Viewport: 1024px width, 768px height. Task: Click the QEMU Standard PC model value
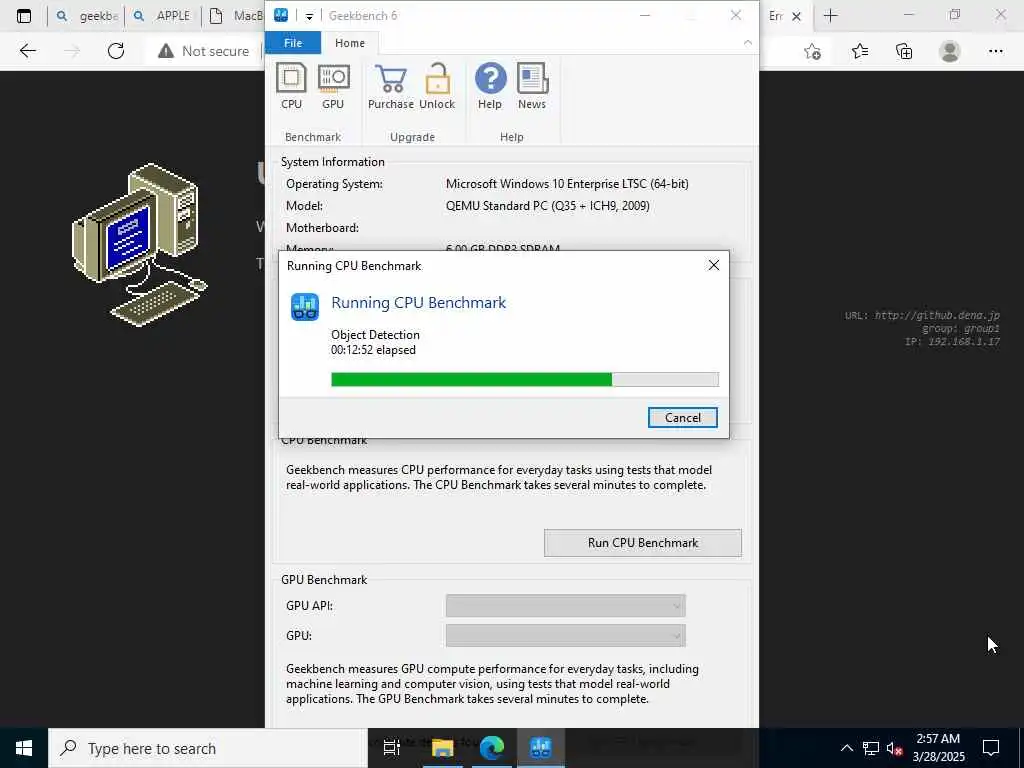547,206
